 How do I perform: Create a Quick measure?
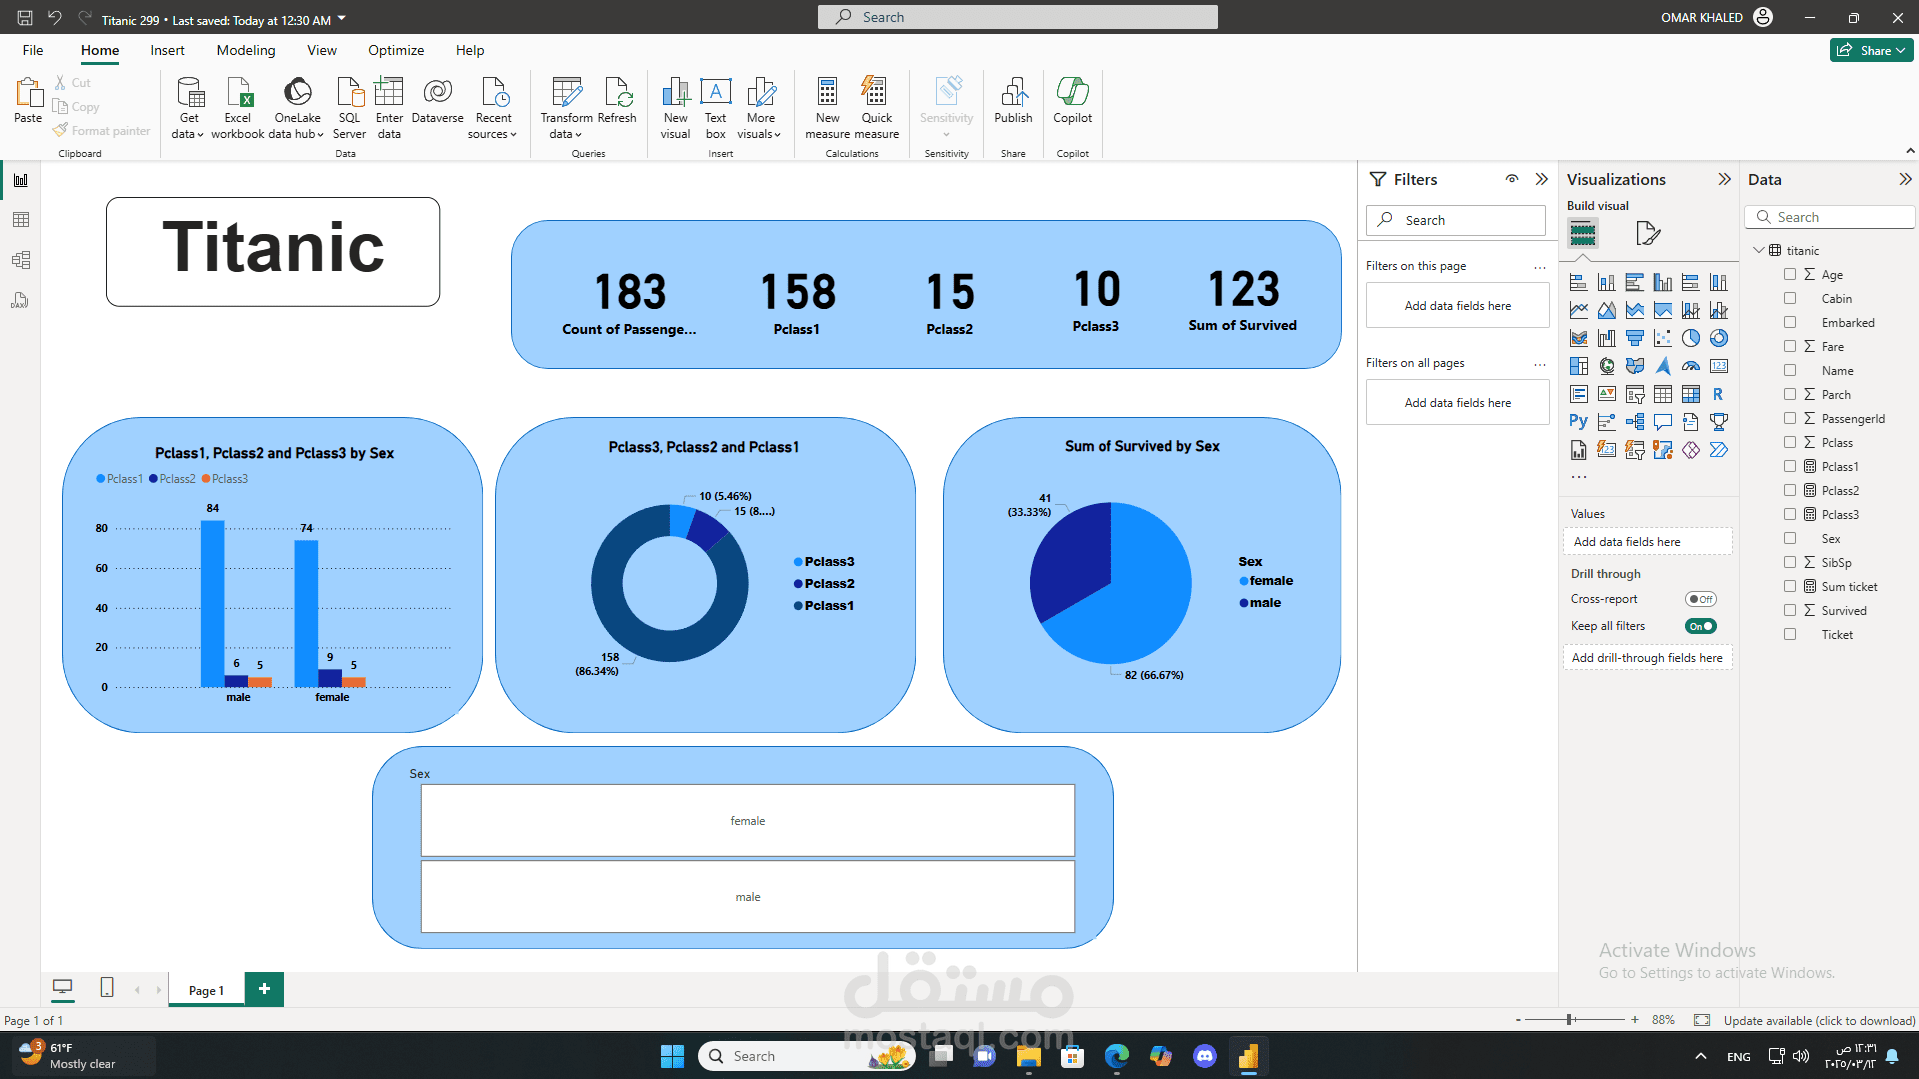pyautogui.click(x=876, y=107)
